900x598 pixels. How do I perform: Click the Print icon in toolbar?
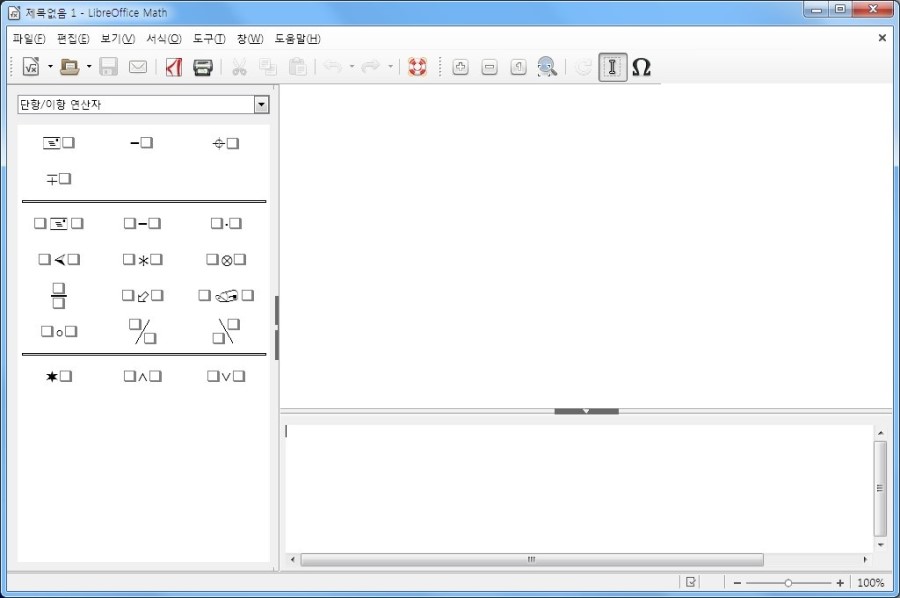(203, 67)
